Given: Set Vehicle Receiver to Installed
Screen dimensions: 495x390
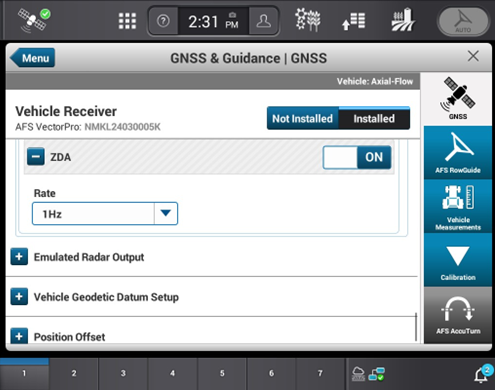Looking at the screenshot, I should 374,118.
